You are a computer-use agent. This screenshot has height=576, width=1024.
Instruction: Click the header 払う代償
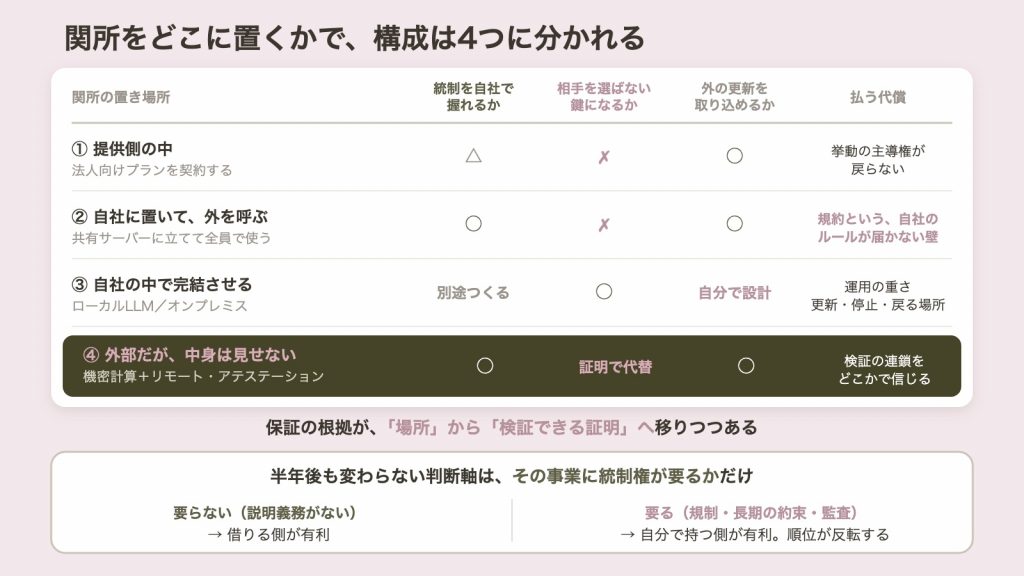click(x=878, y=97)
